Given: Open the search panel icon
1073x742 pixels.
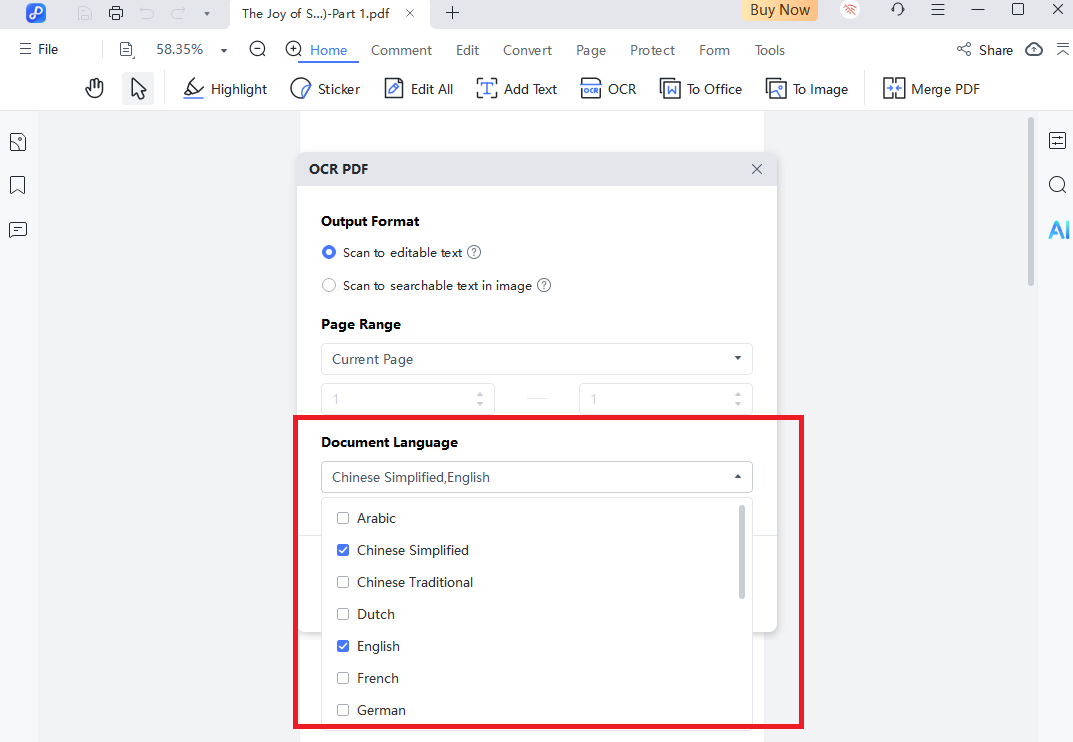Looking at the screenshot, I should (1057, 185).
